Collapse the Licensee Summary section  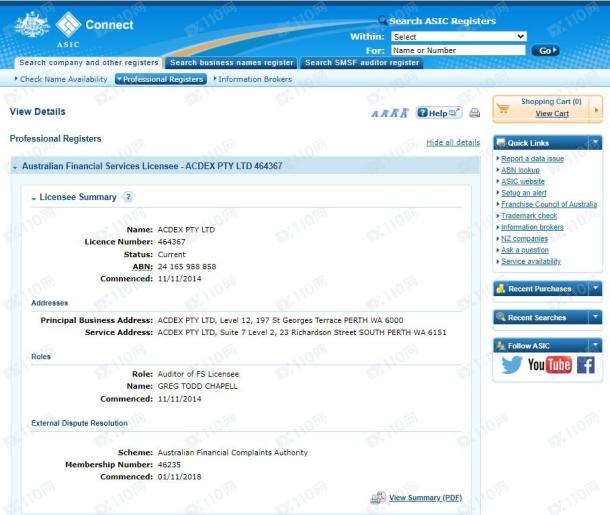(34, 198)
